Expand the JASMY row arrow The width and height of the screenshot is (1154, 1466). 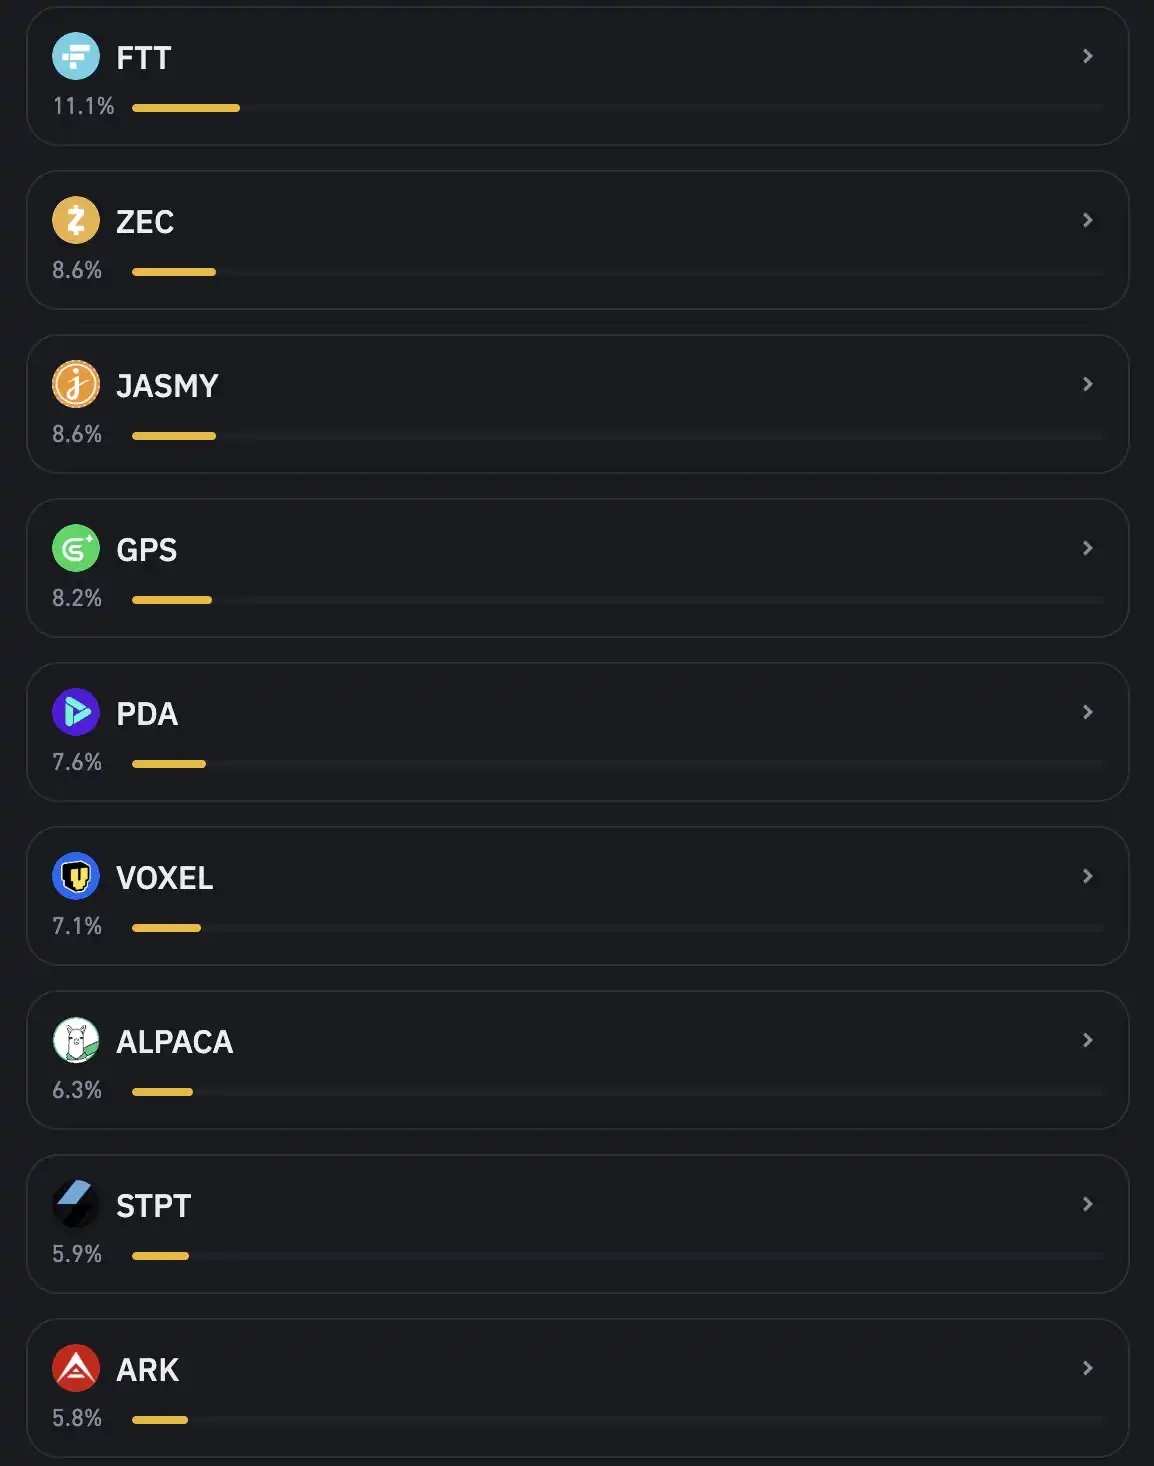pos(1088,385)
